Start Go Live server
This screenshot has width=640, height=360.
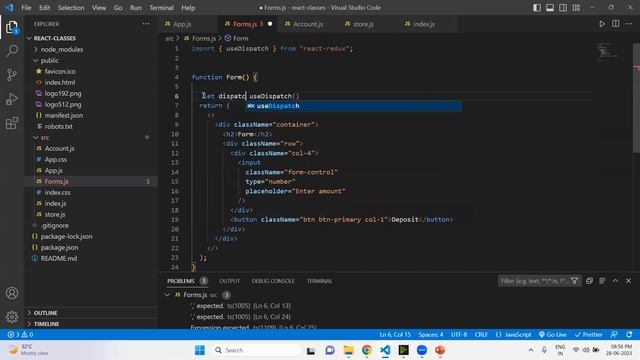pyautogui.click(x=553, y=334)
